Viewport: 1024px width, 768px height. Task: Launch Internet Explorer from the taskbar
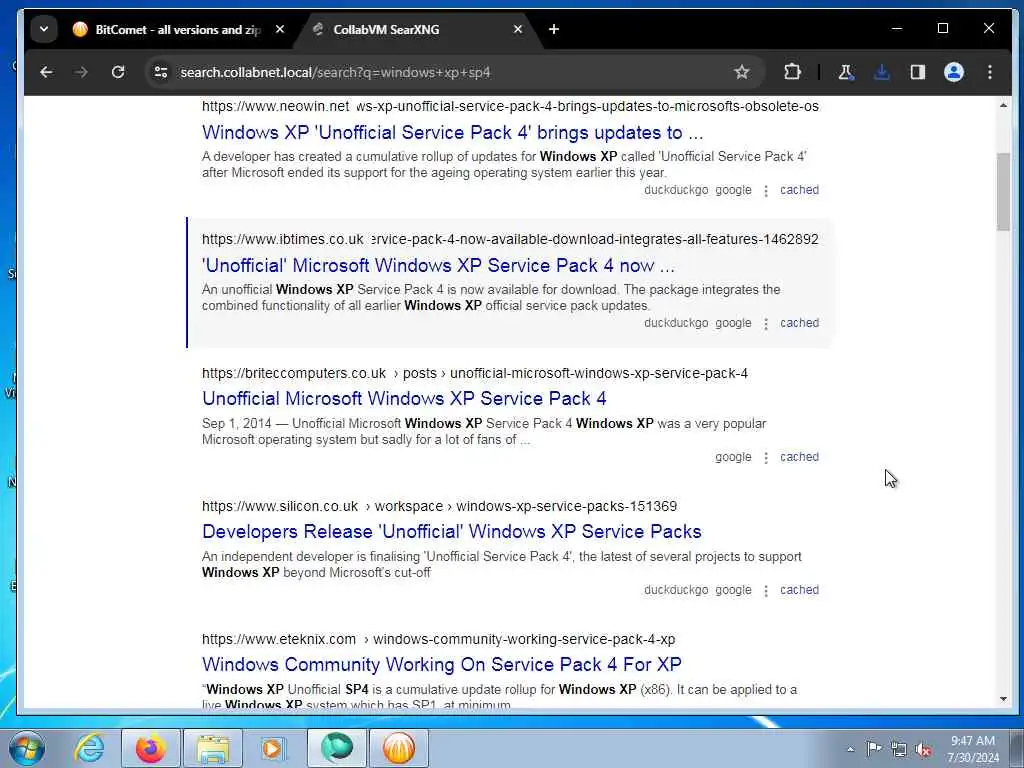(x=88, y=748)
